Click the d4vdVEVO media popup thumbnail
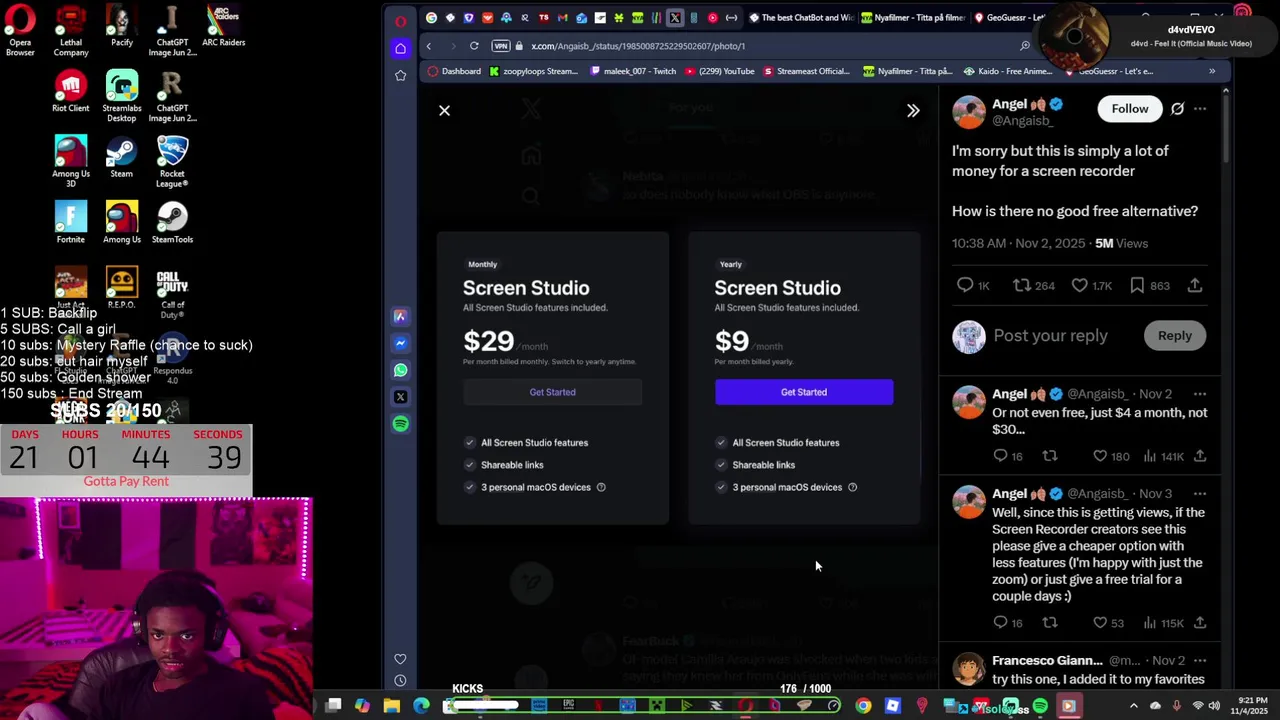Image resolution: width=1280 pixels, height=720 pixels. 1075,36
